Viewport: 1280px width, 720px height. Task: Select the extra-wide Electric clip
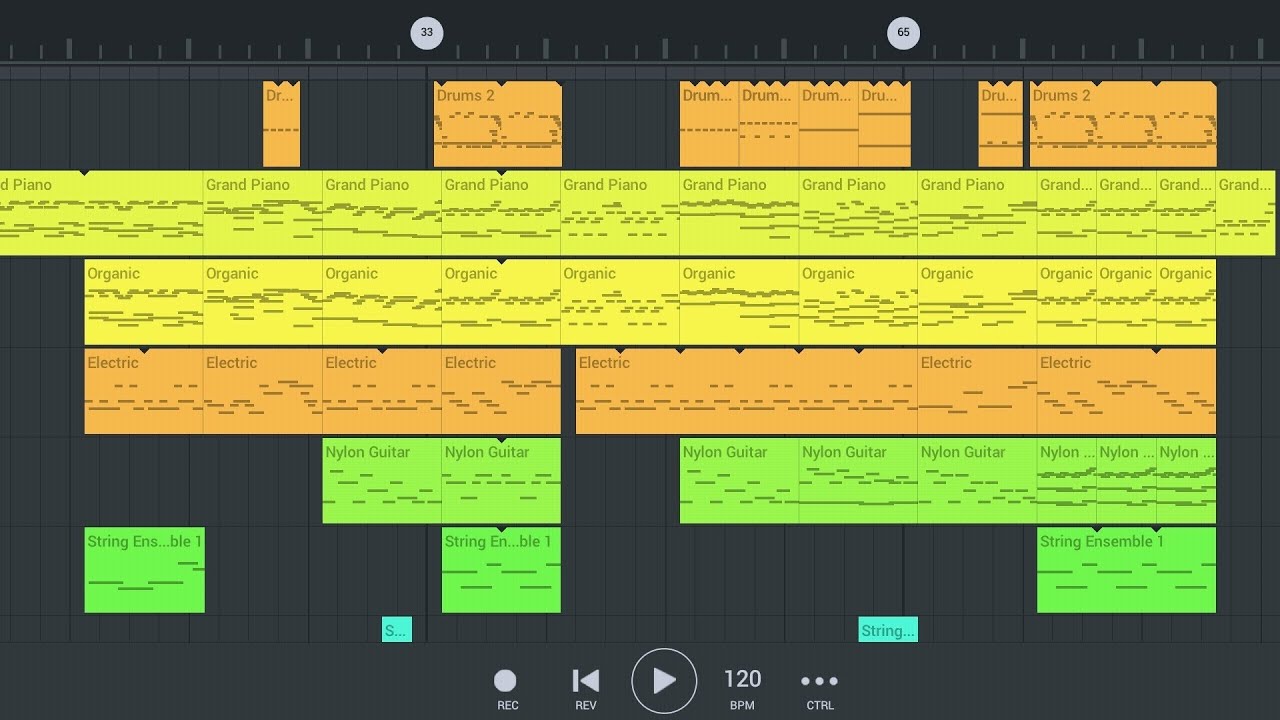[x=747, y=391]
